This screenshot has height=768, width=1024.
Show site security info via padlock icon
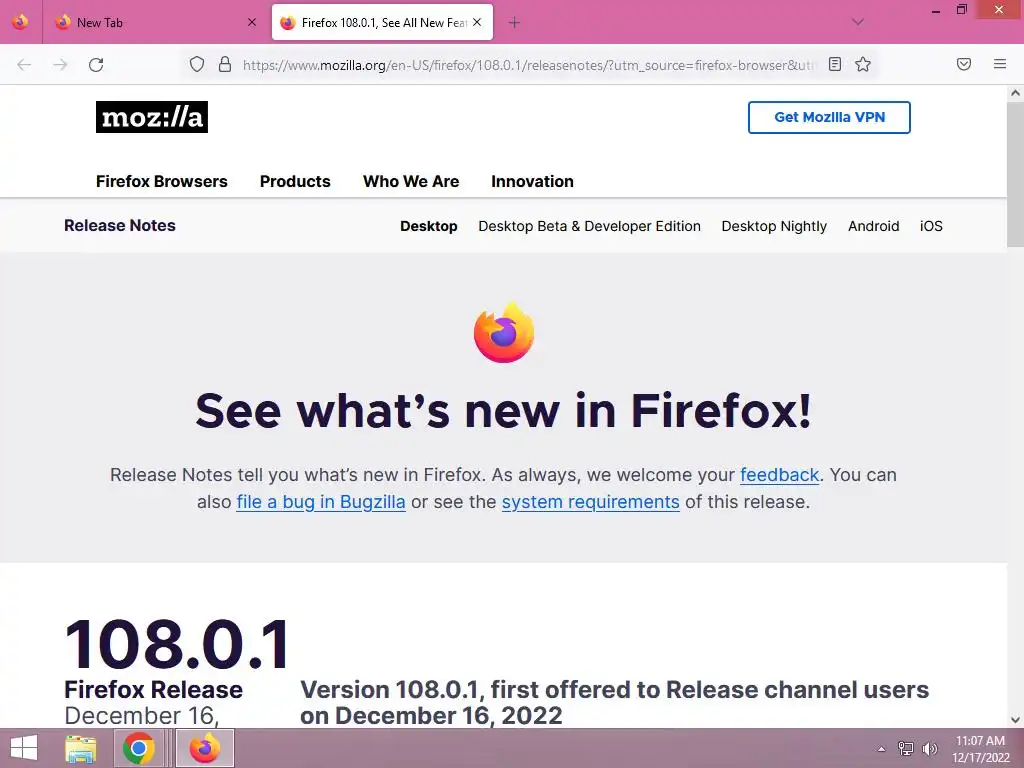pyautogui.click(x=225, y=64)
